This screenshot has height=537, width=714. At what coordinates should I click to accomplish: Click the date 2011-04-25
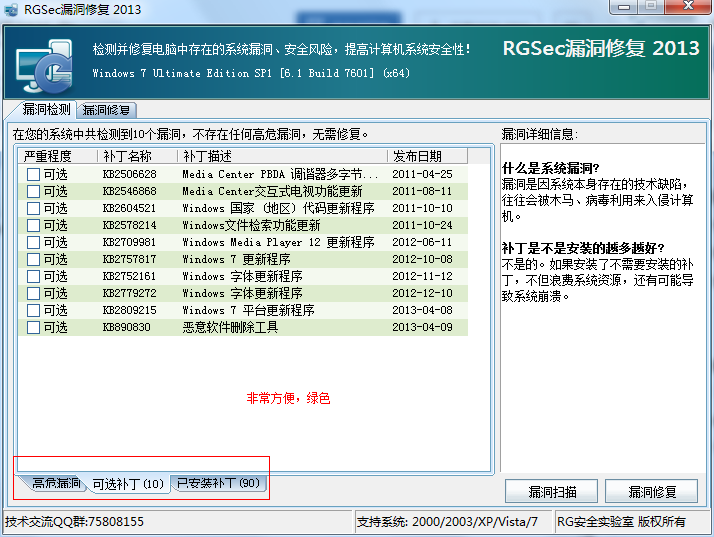422,174
